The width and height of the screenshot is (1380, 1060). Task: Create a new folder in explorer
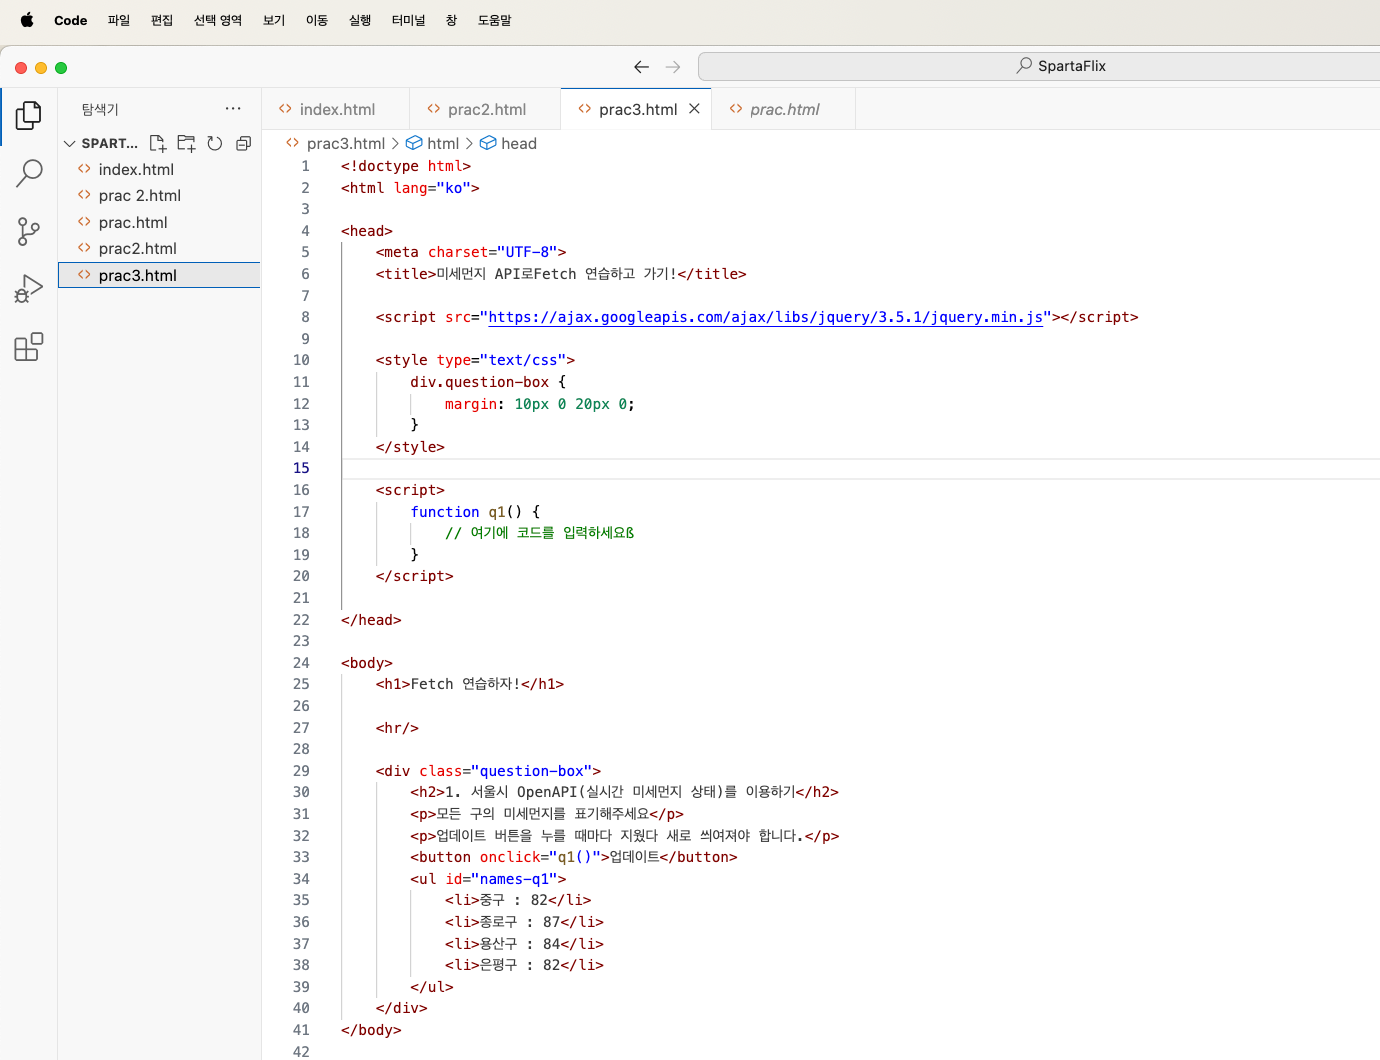tap(186, 144)
